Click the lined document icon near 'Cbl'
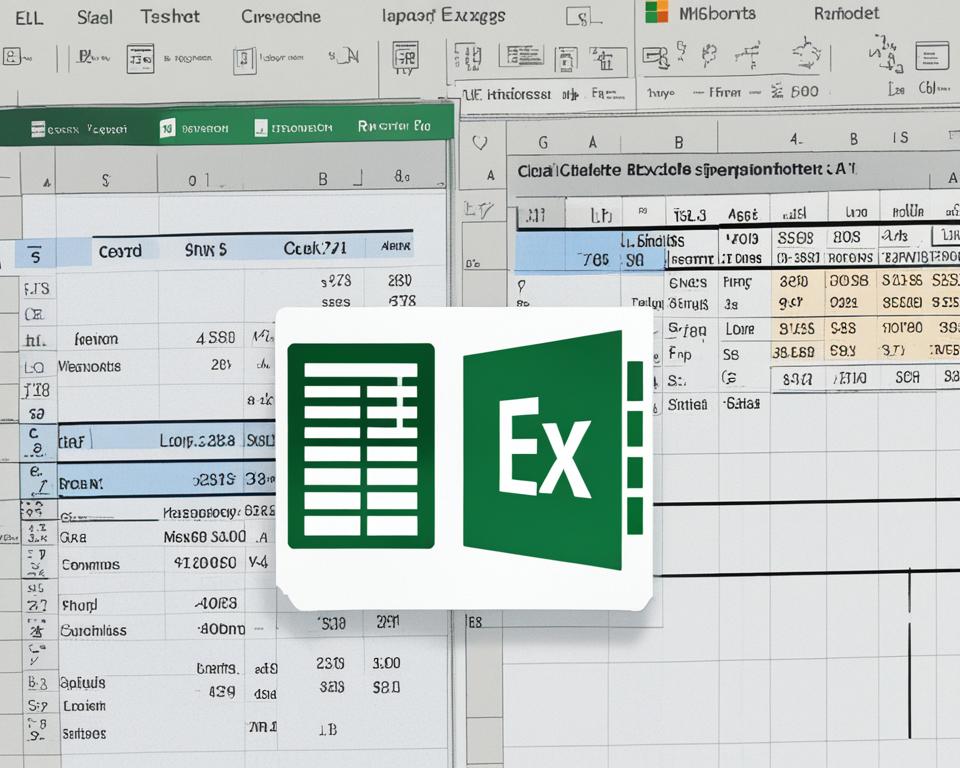 (x=932, y=56)
